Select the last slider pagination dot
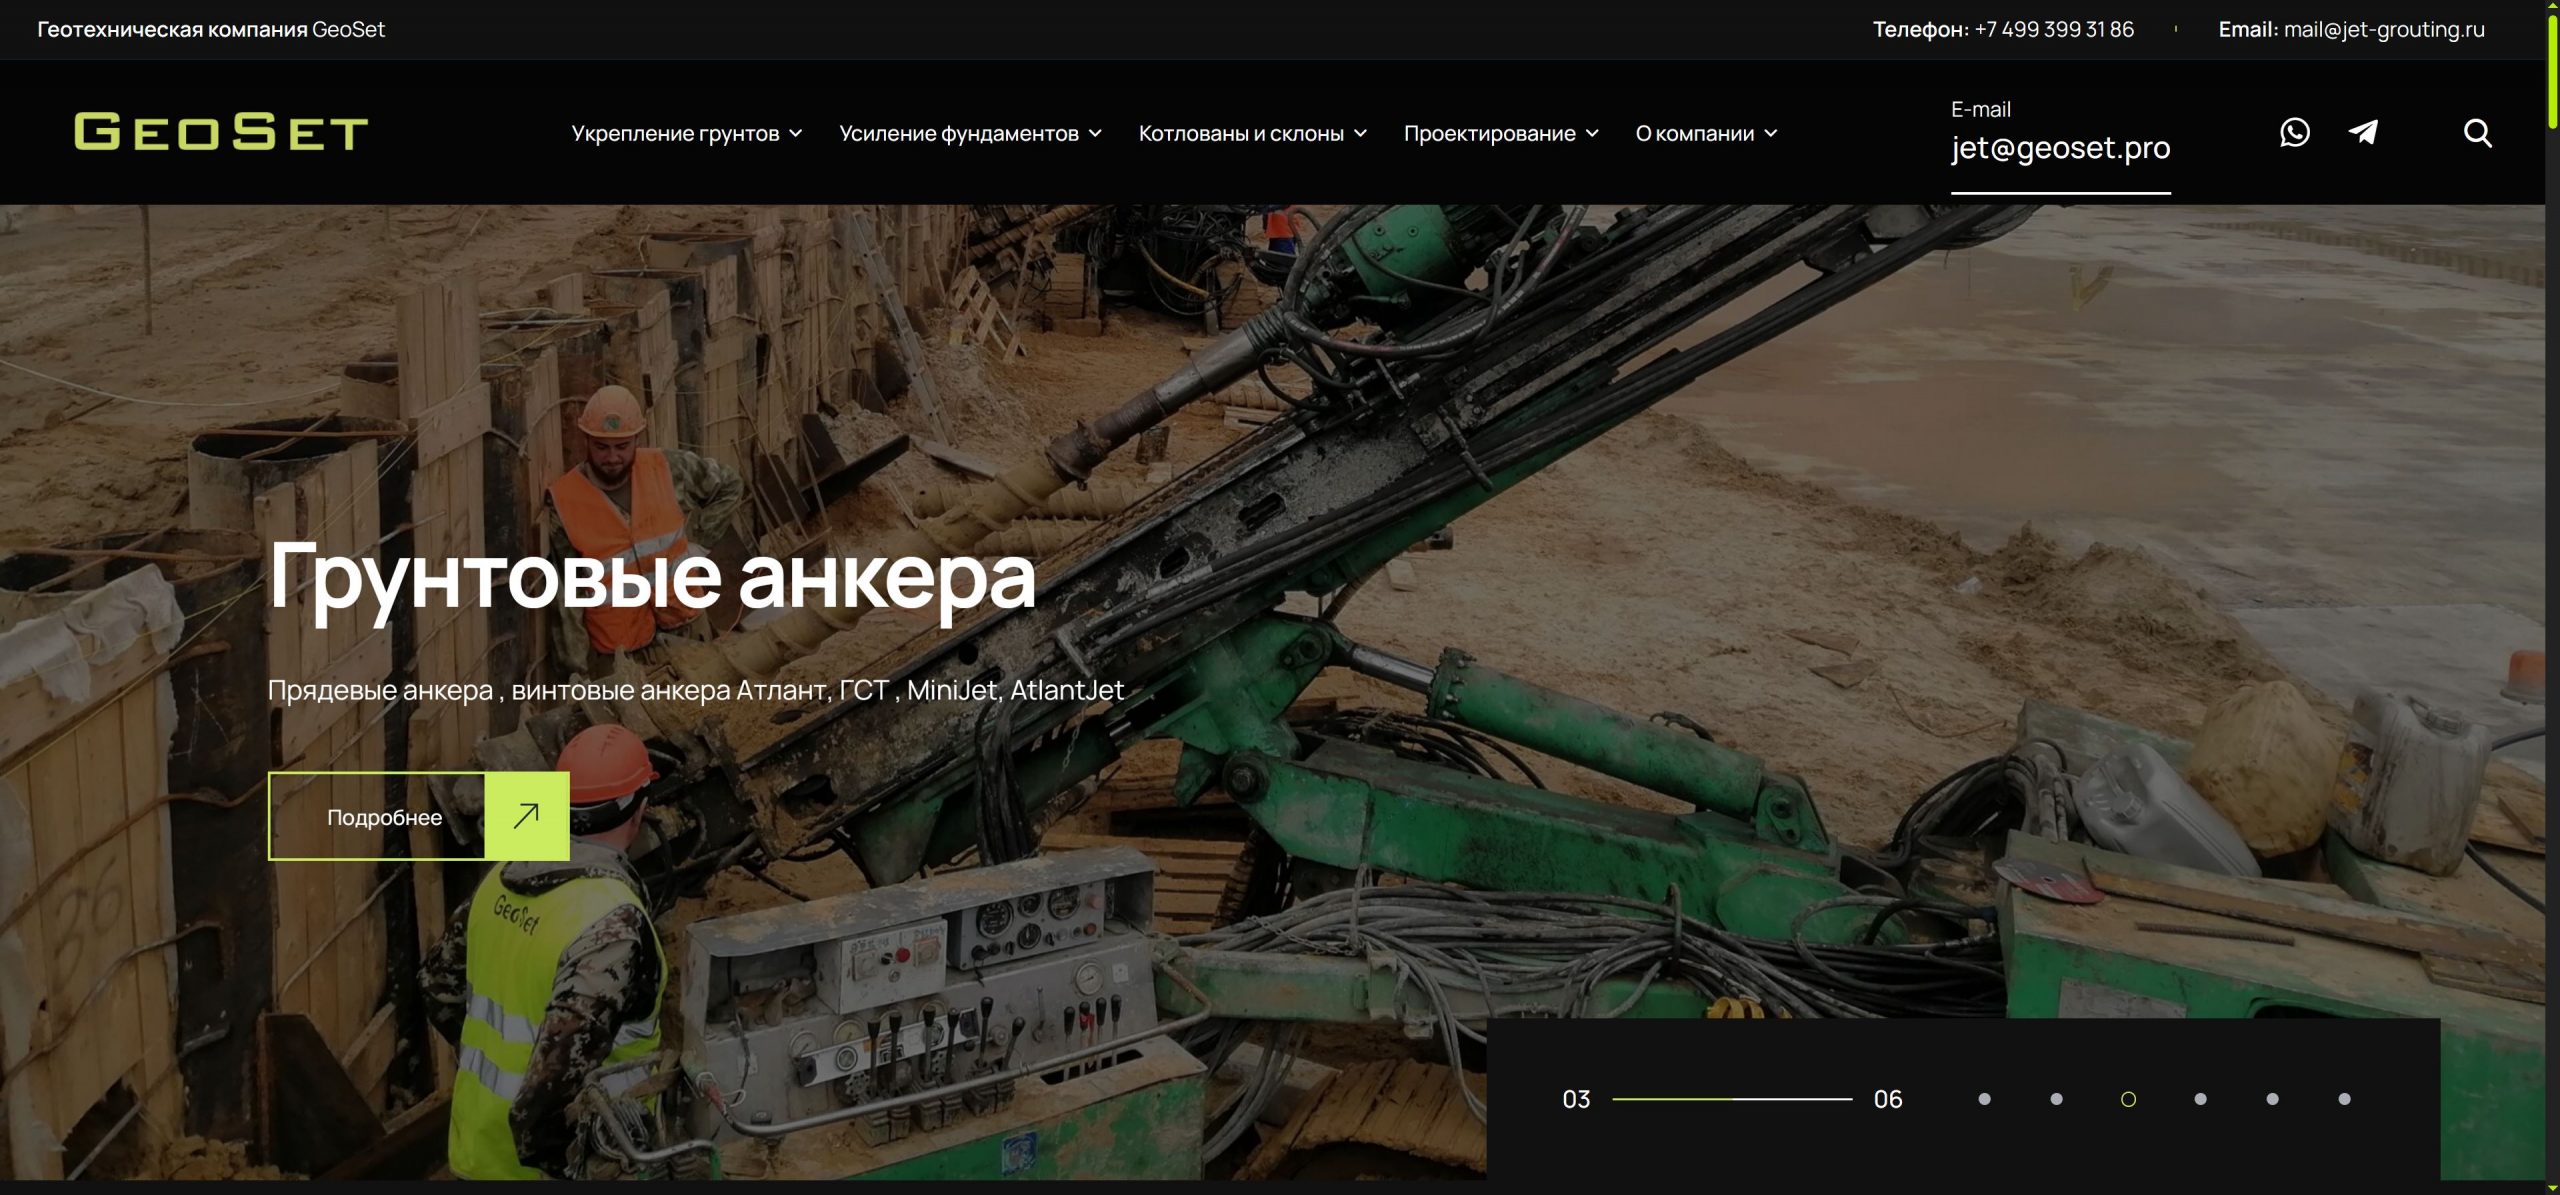Screen dimensions: 2560x1195 (2344, 1099)
